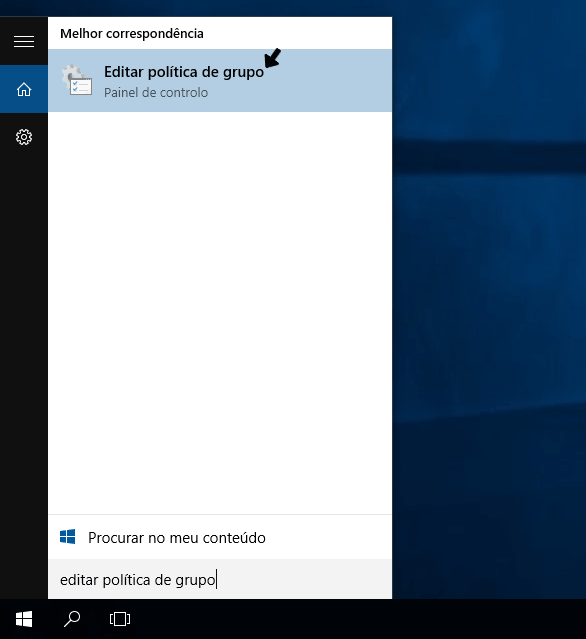Click the group policy checklist icon
Viewport: 586px width, 639px height.
tap(77, 80)
